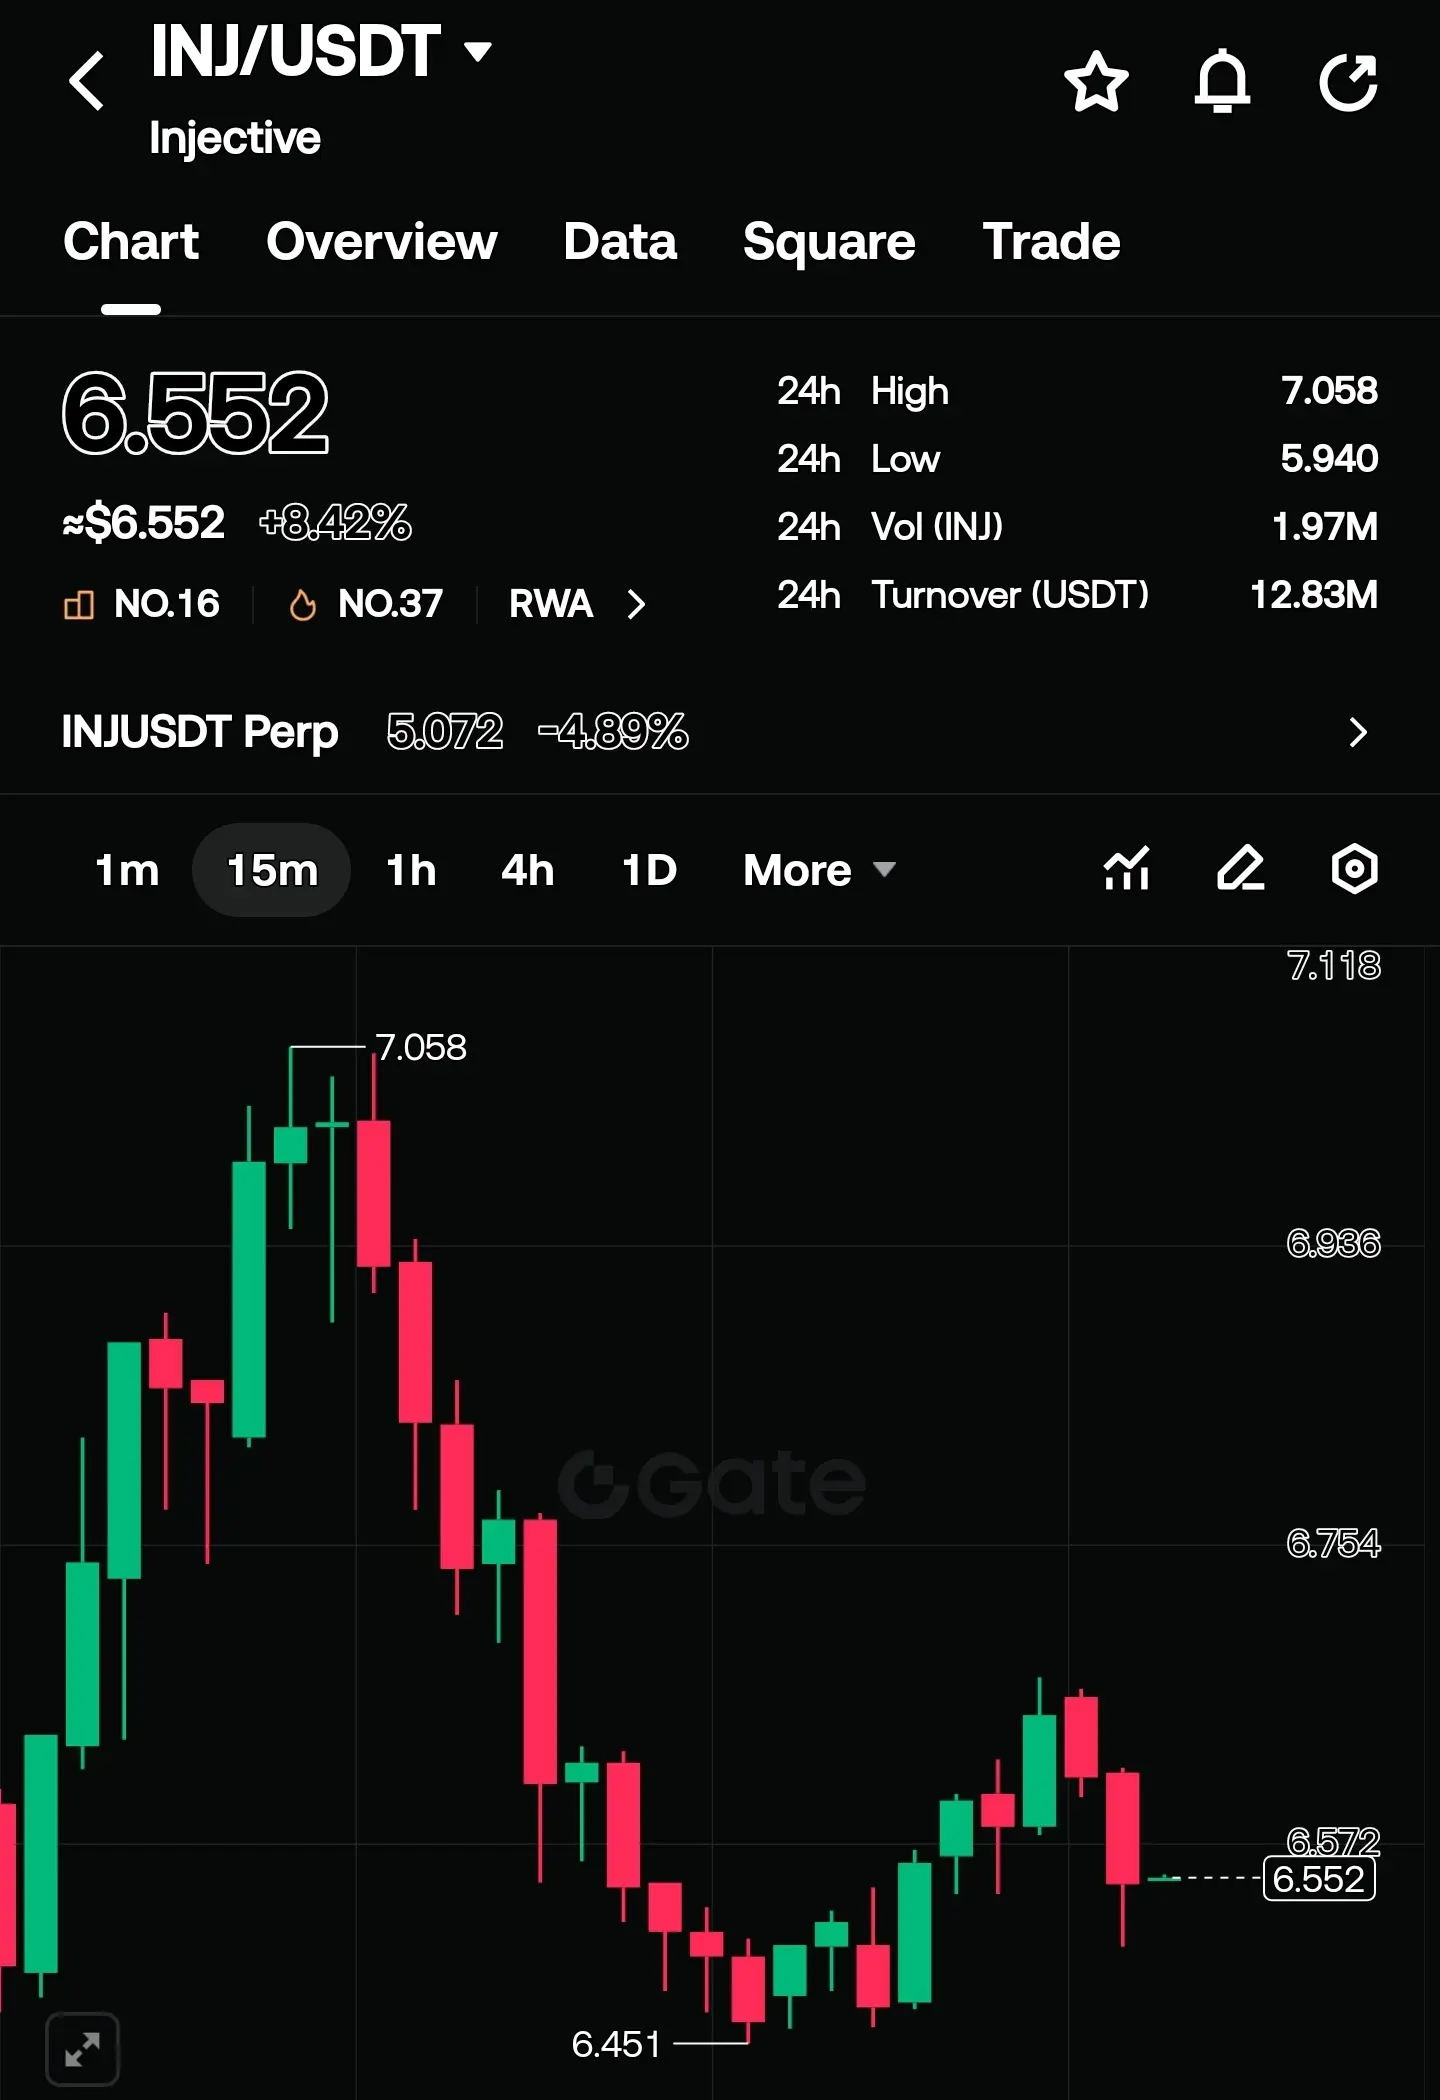The image size is (1440, 2100).
Task: Select the 15m timeframe
Action: [x=272, y=870]
